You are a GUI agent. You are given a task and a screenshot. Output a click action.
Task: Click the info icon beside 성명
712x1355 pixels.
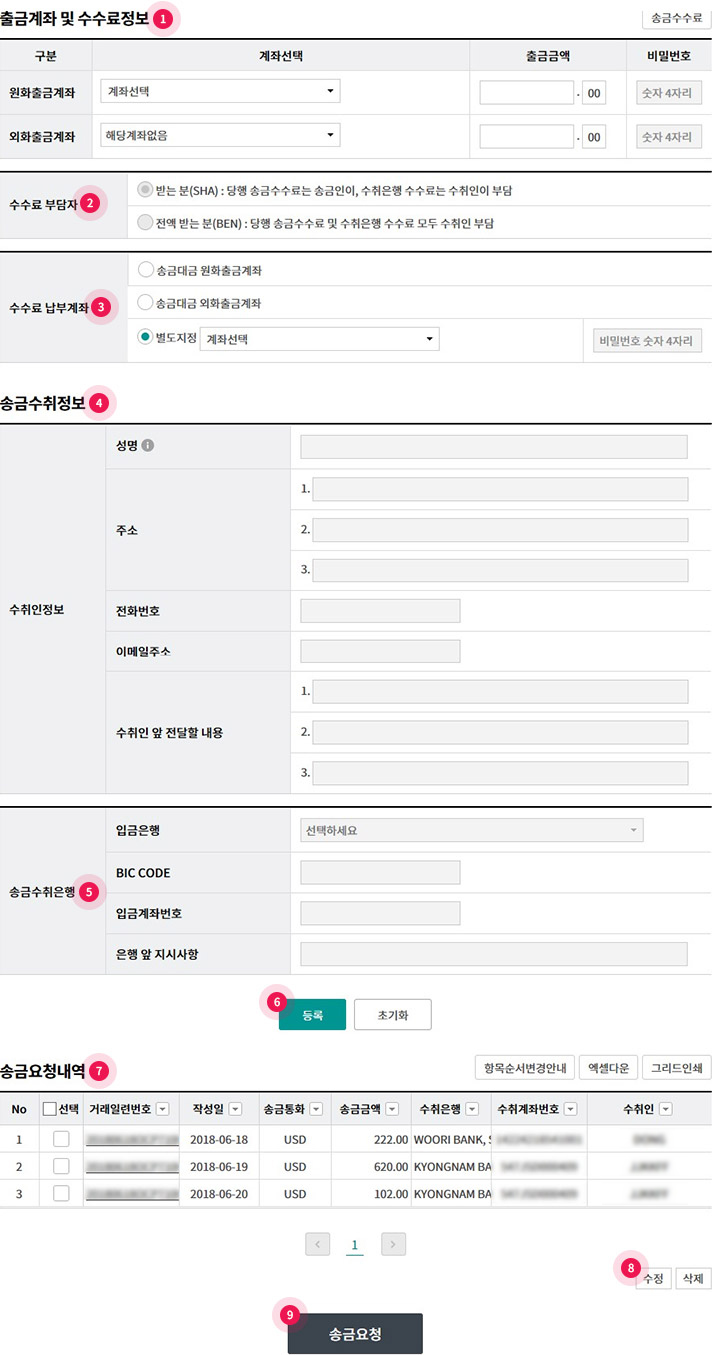click(x=148, y=445)
